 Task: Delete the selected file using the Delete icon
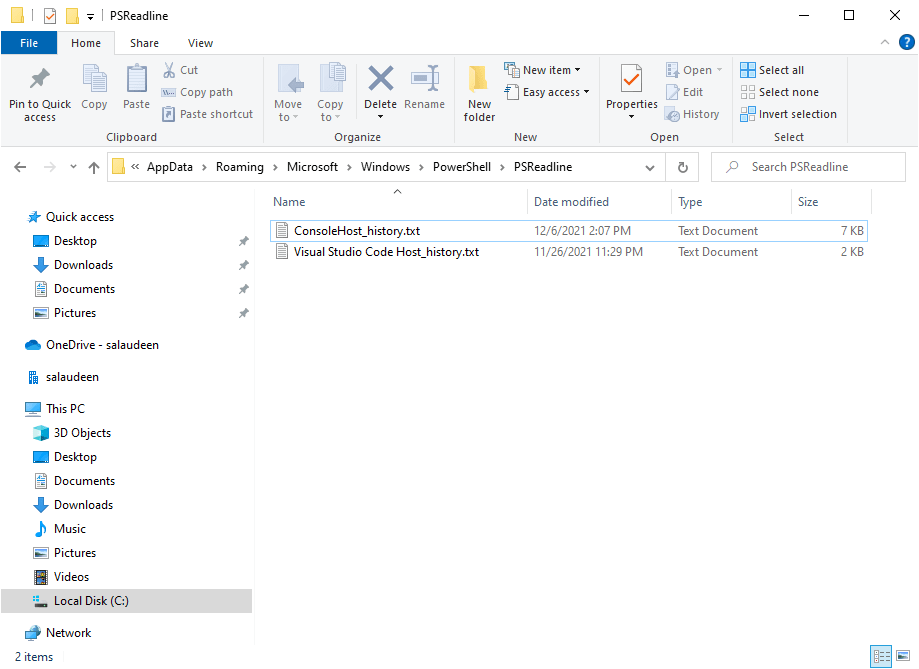click(380, 88)
